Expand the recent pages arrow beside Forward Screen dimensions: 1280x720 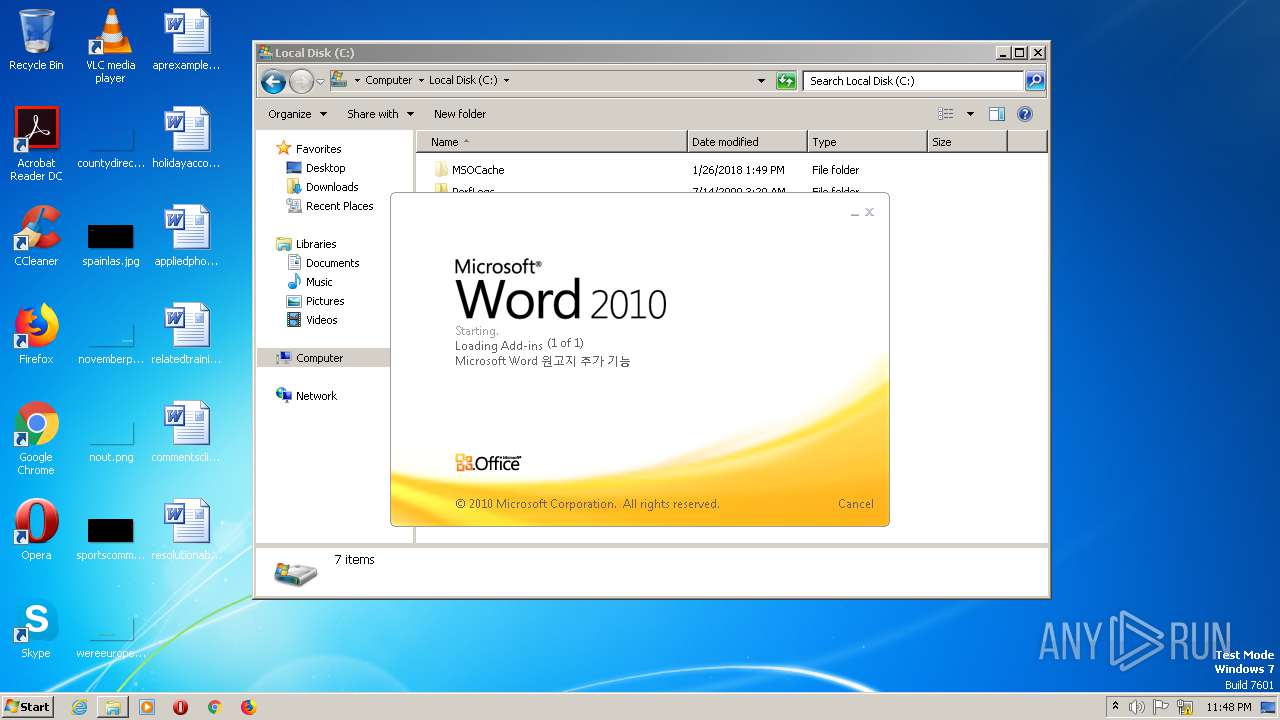click(x=321, y=81)
